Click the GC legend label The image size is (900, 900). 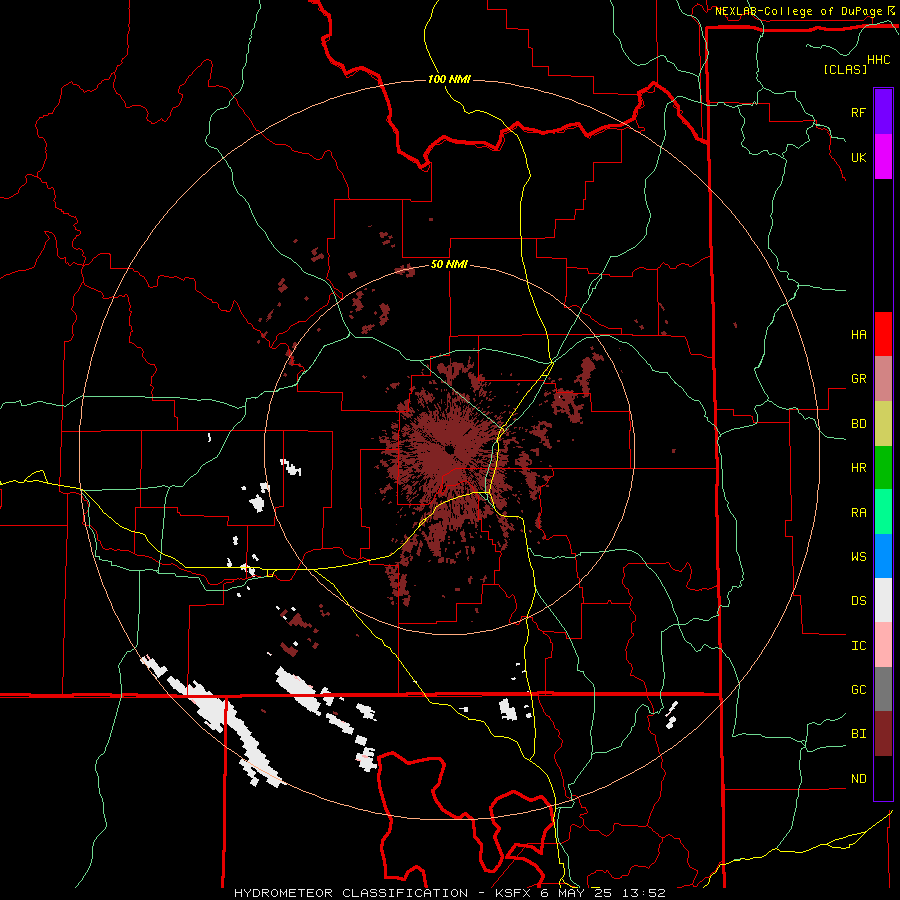858,690
